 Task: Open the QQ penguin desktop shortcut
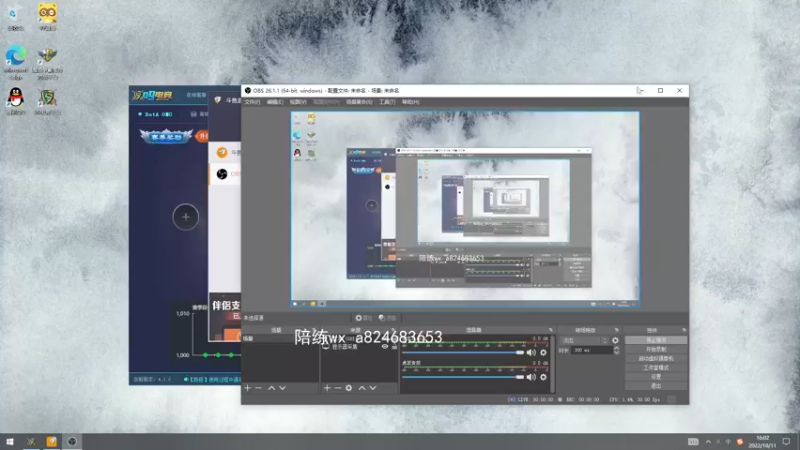(16, 101)
